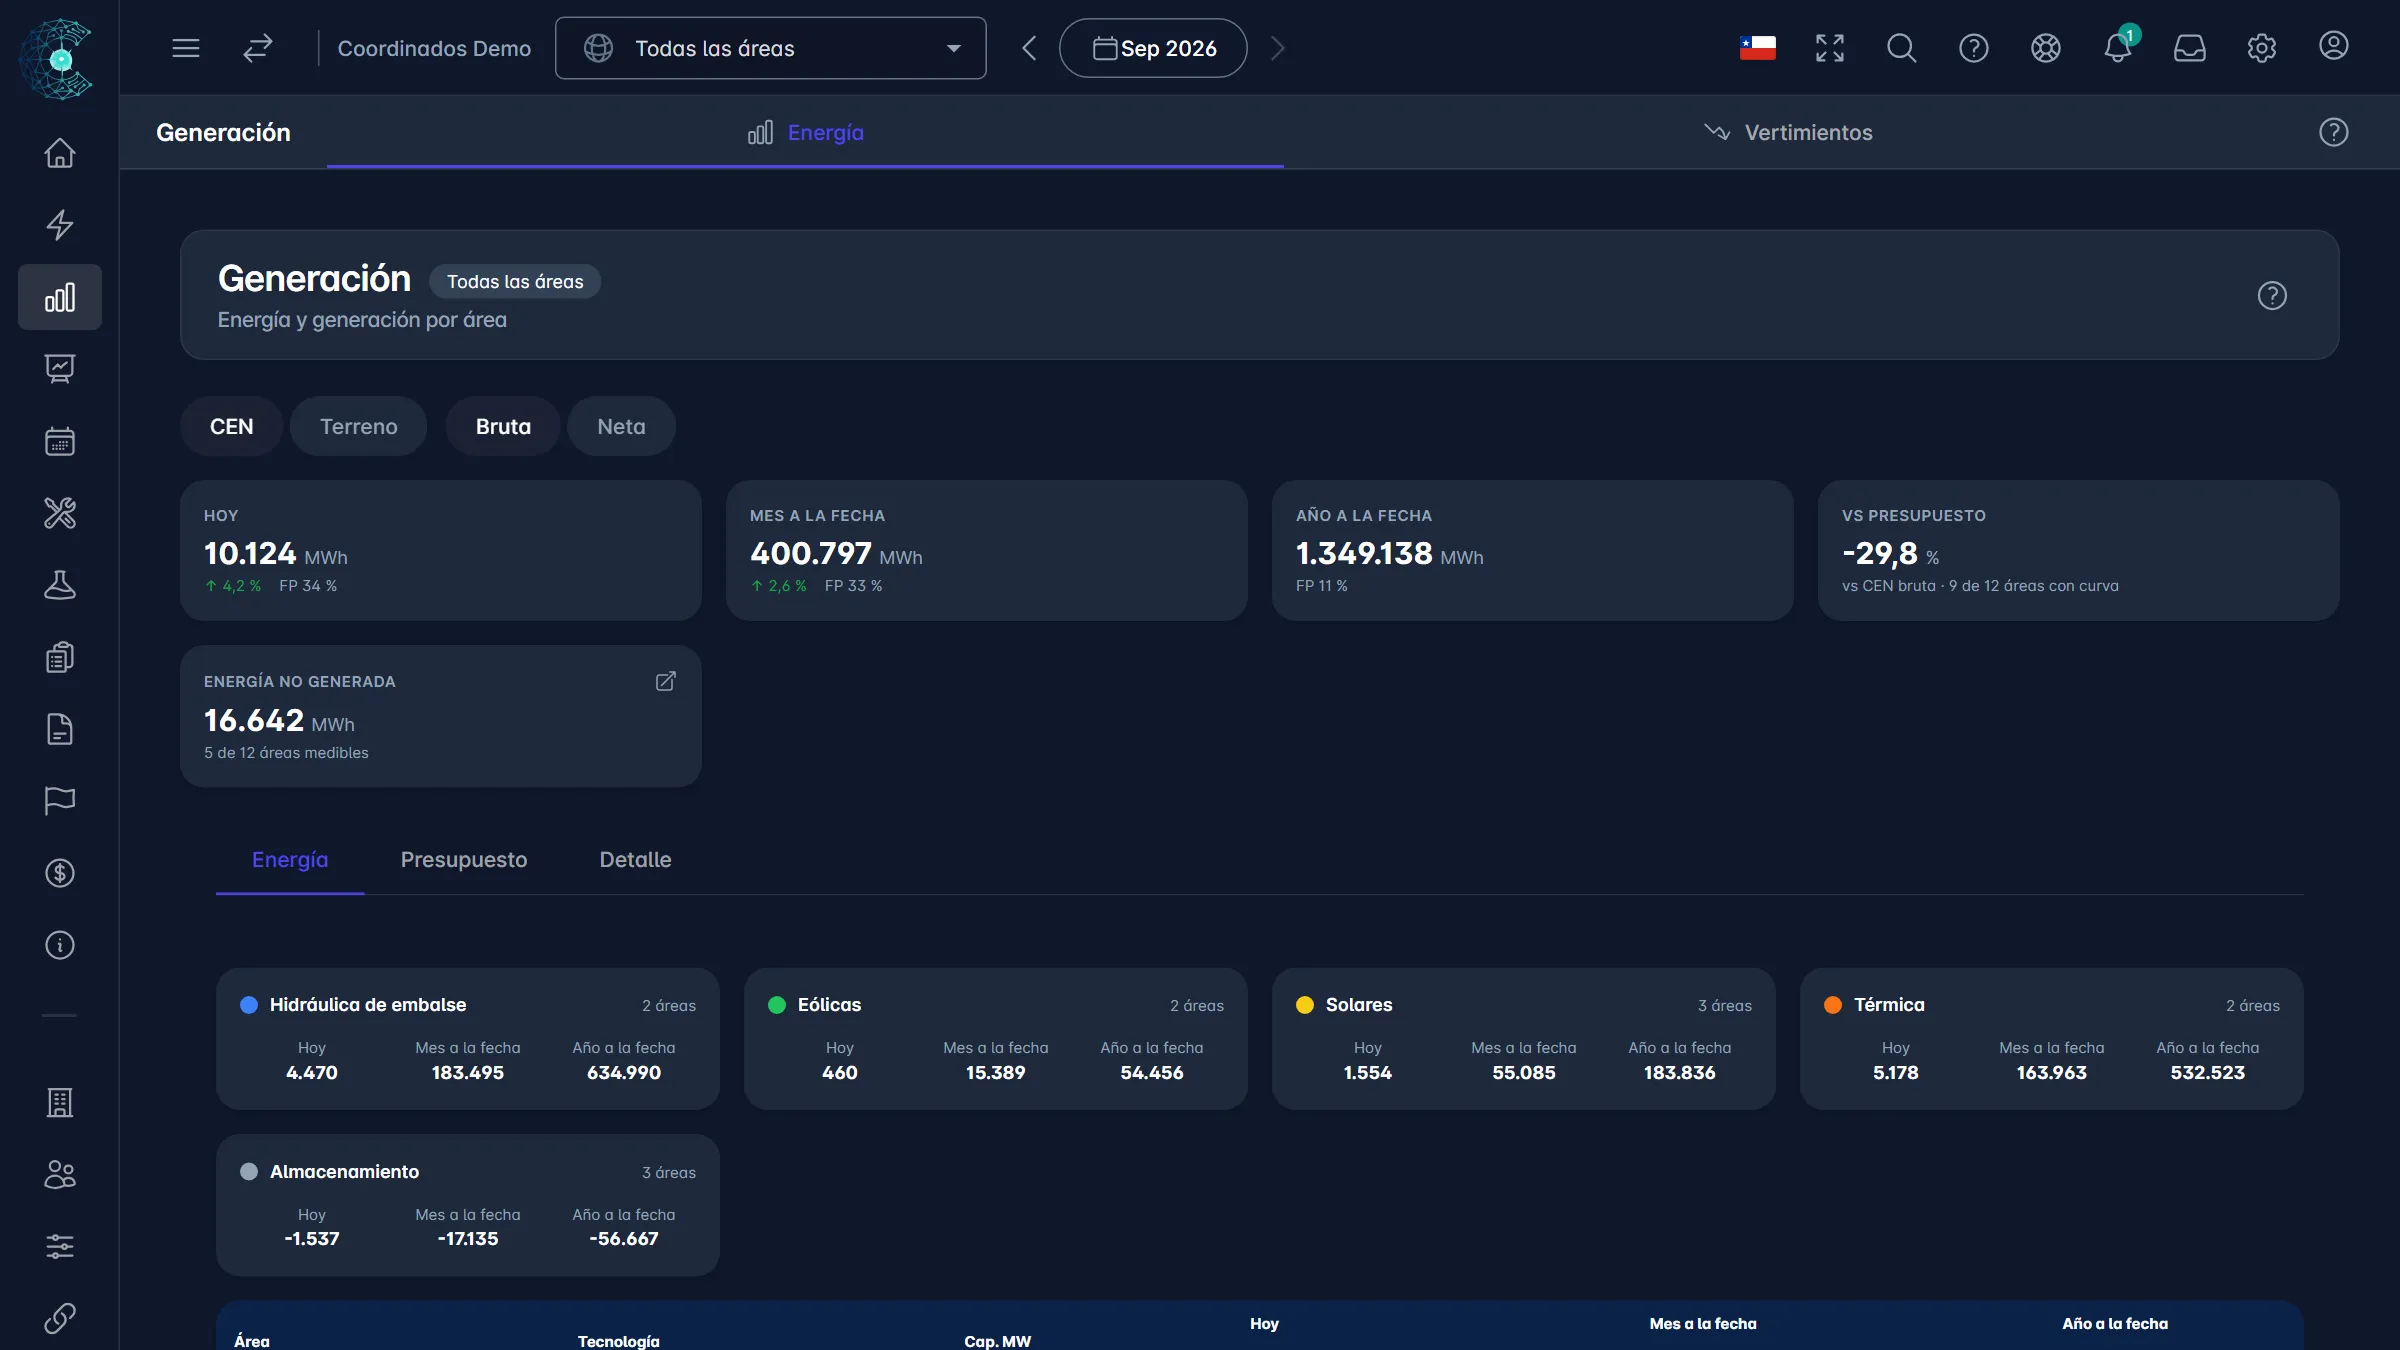2400x1350 pixels.
Task: Open the lightning bolt sidebar icon
Action: [60, 225]
